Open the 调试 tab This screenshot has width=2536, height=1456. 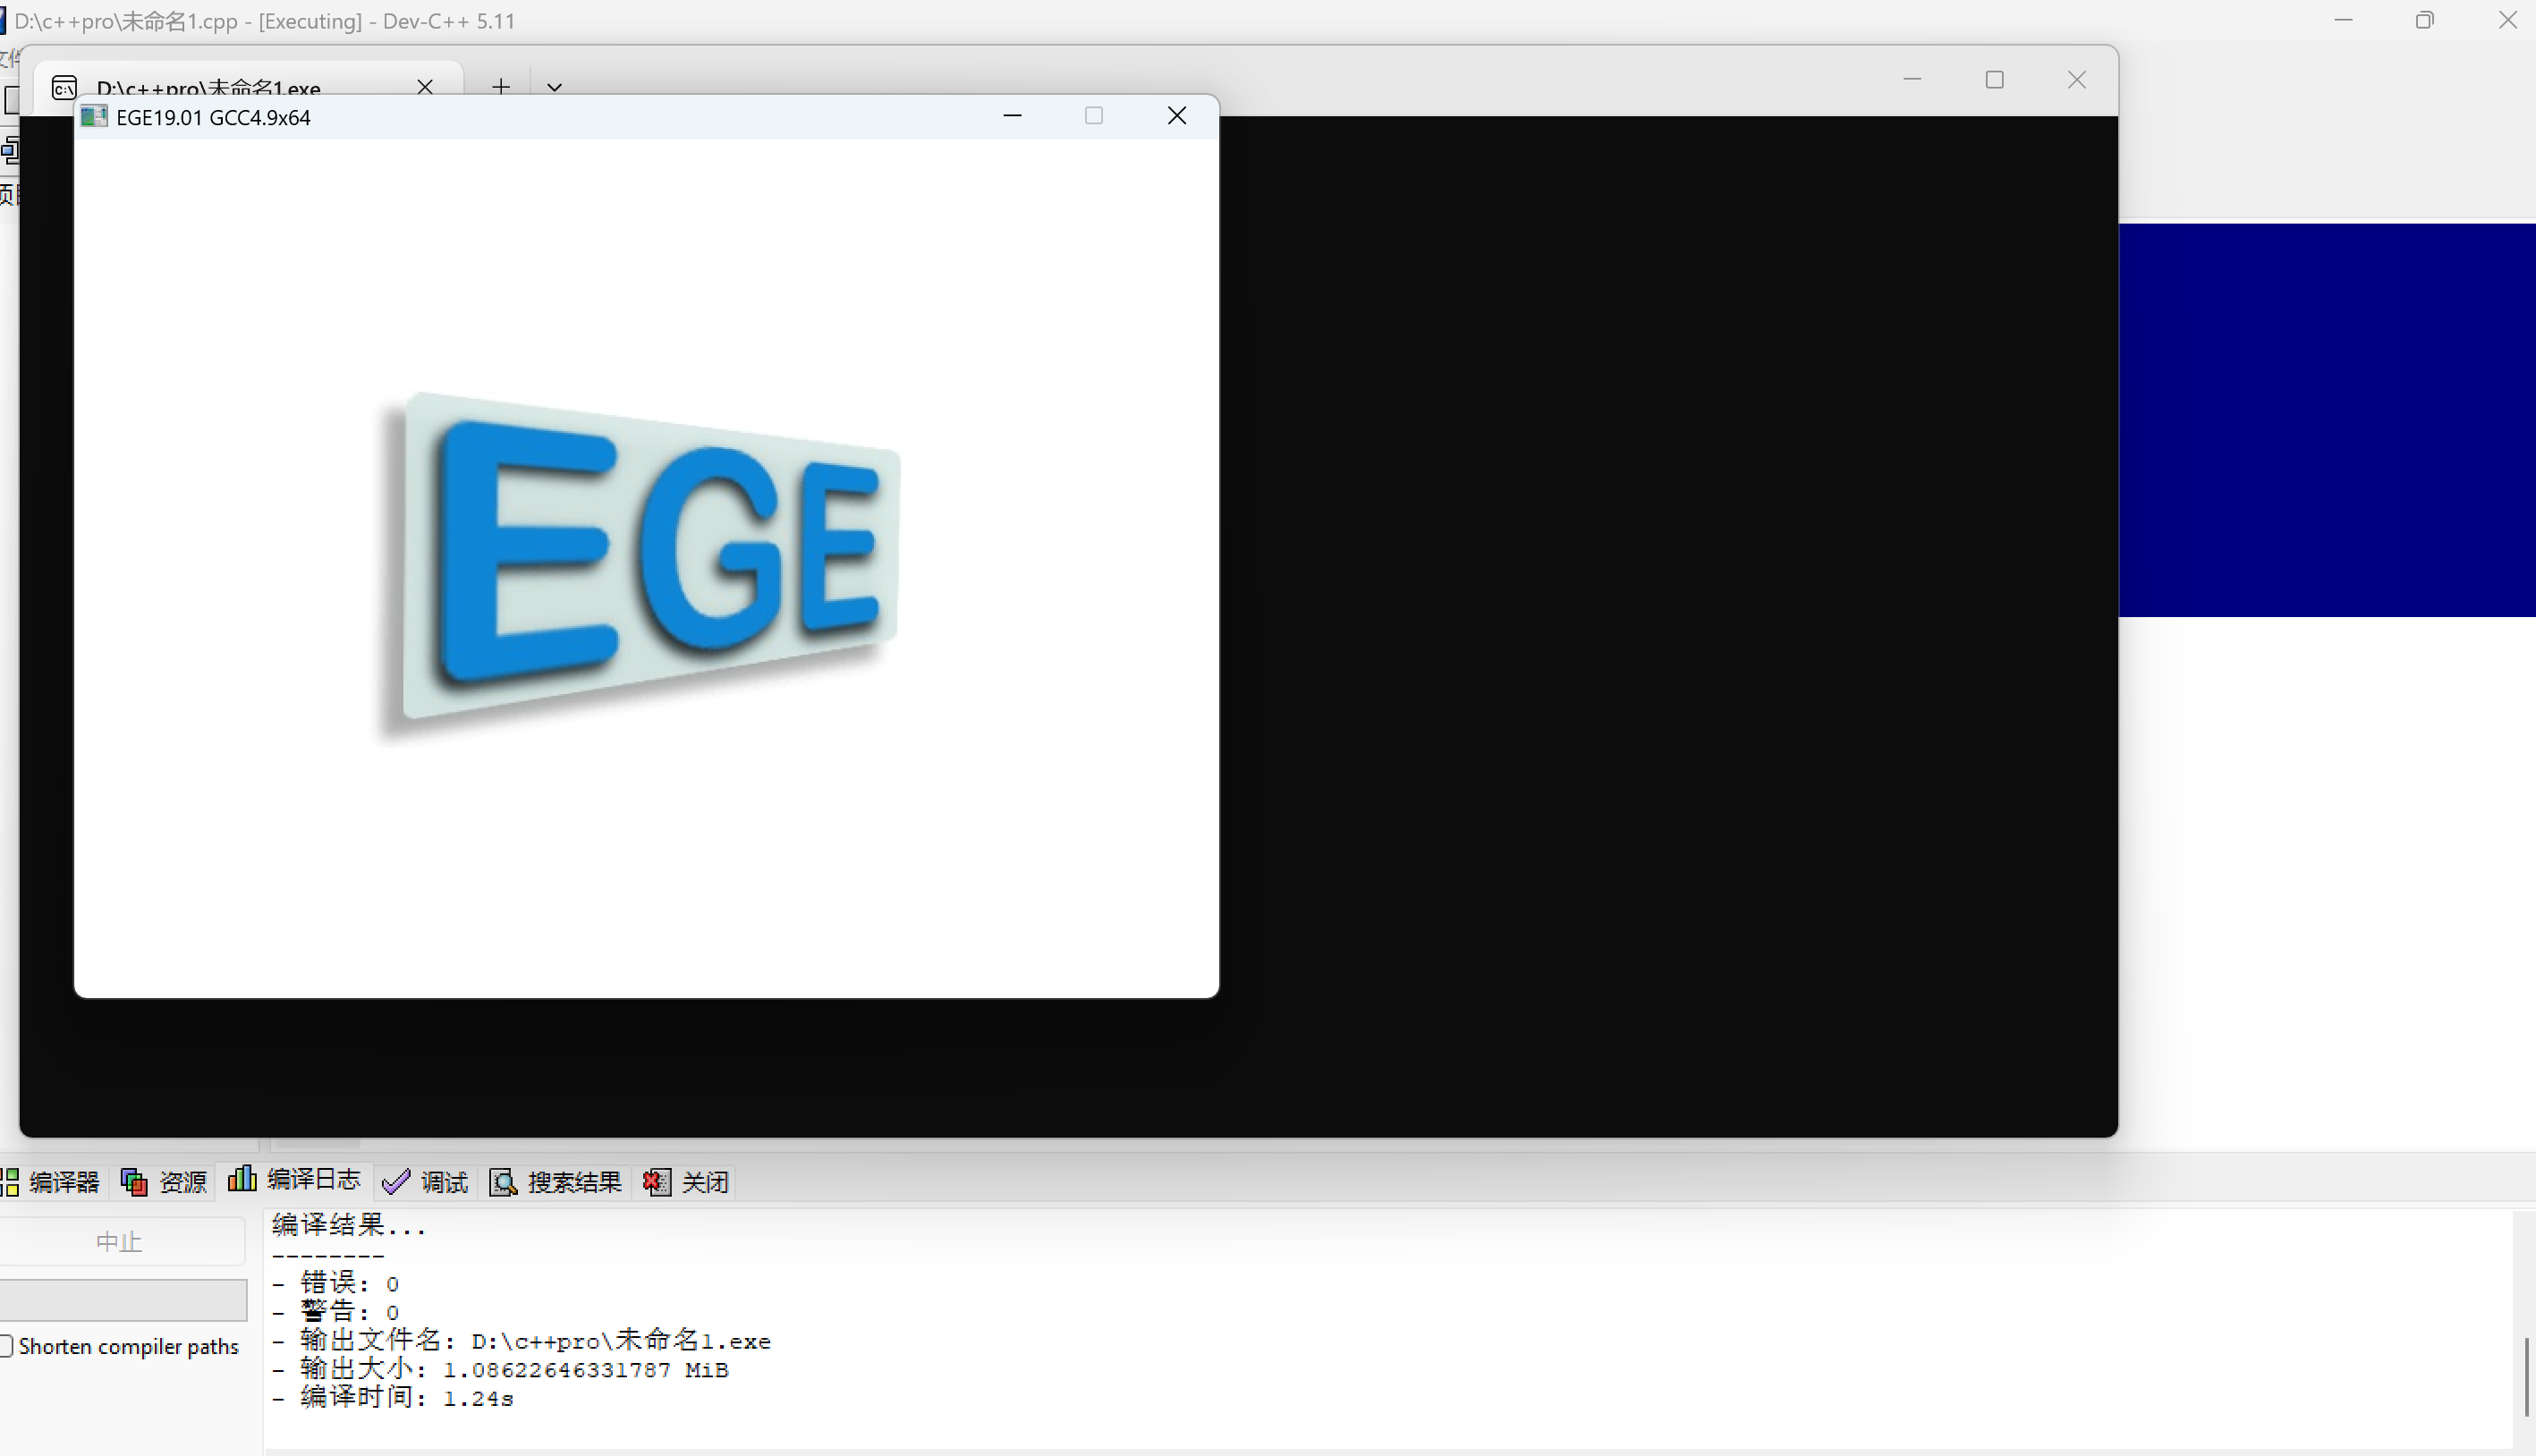426,1182
